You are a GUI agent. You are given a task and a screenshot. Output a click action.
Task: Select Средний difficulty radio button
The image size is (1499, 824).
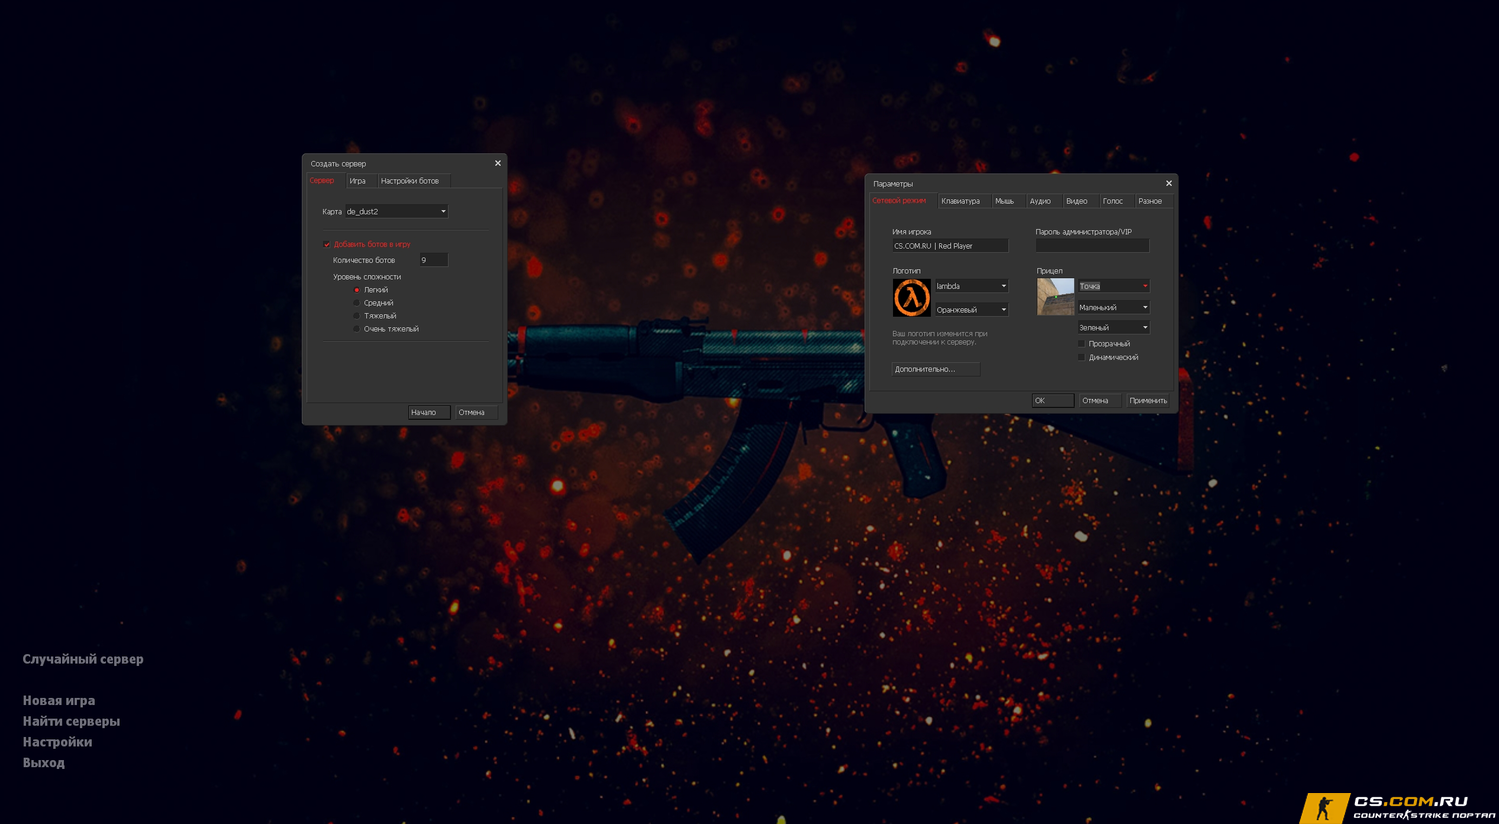point(357,303)
